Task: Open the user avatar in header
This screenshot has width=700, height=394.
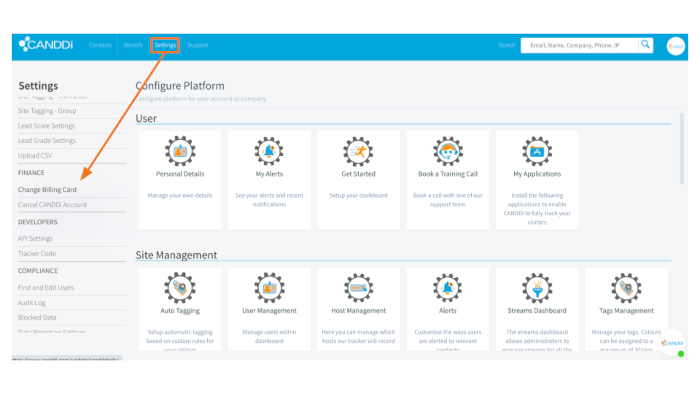Action: coord(675,46)
